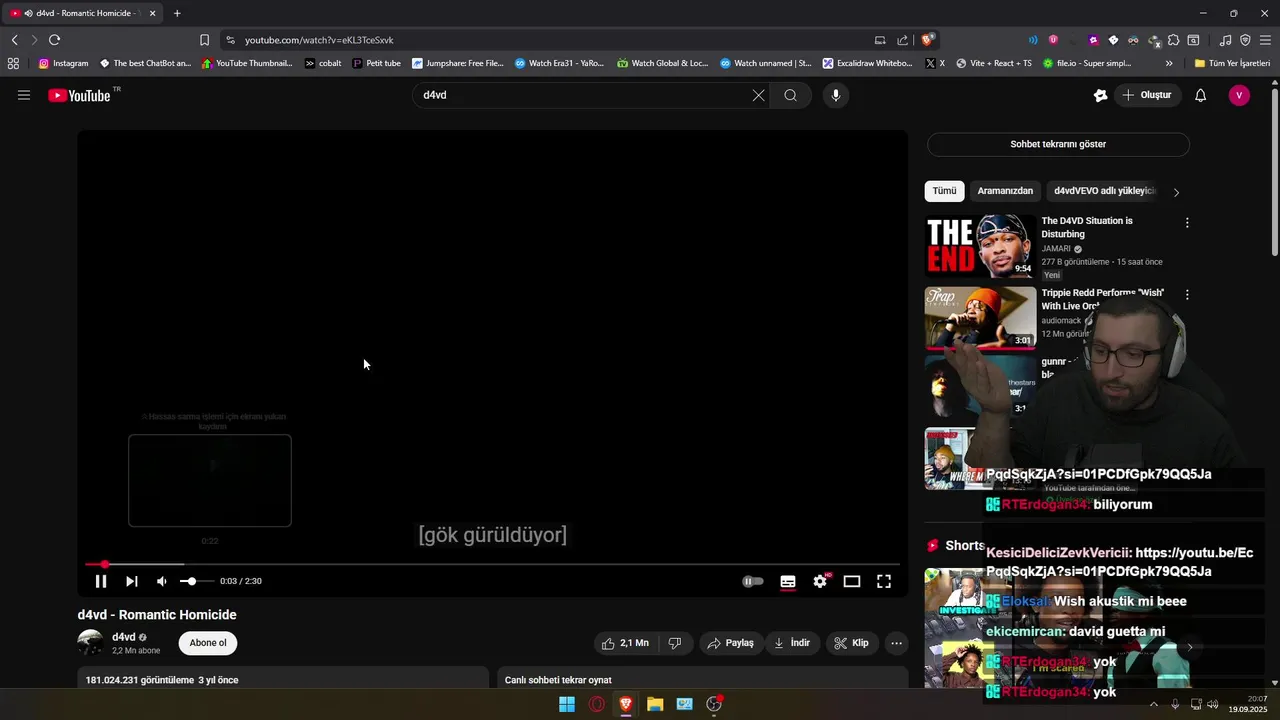Click the magnifier search button
1280x720 pixels.
tap(790, 95)
